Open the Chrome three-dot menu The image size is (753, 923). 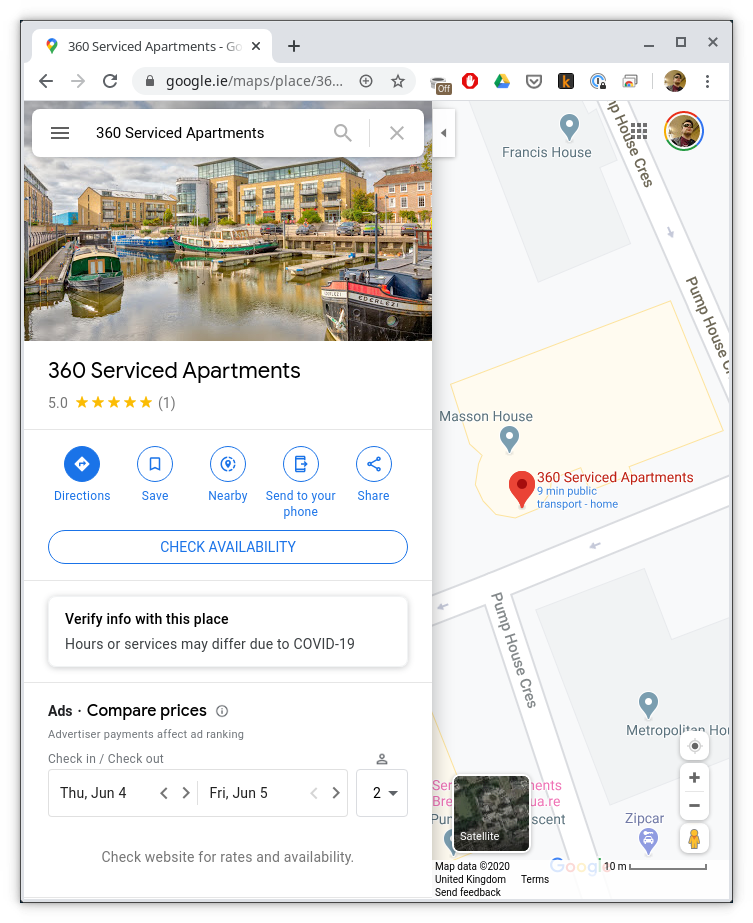[708, 81]
